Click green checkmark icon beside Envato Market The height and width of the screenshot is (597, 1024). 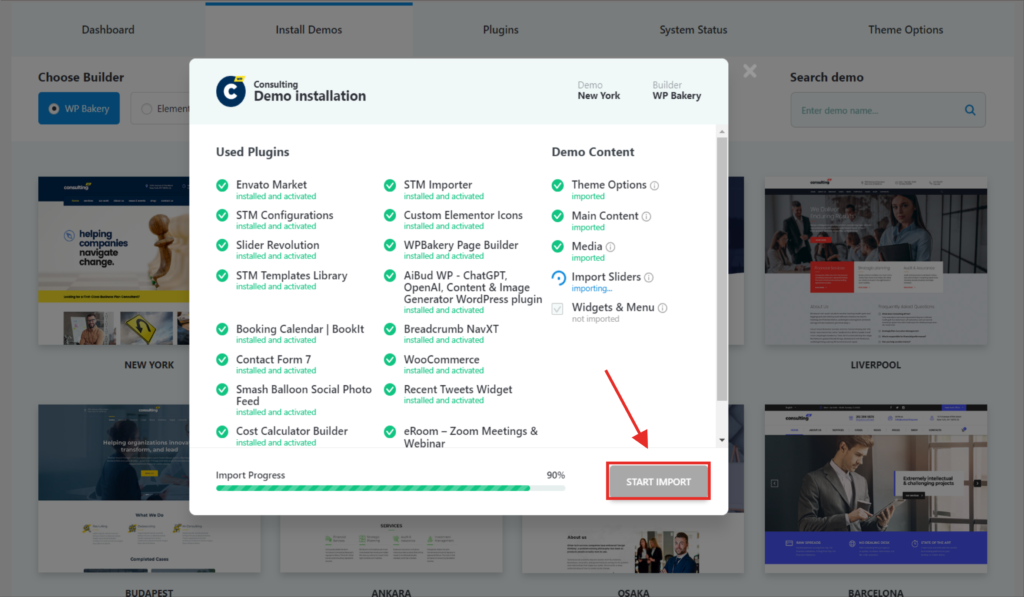[222, 185]
